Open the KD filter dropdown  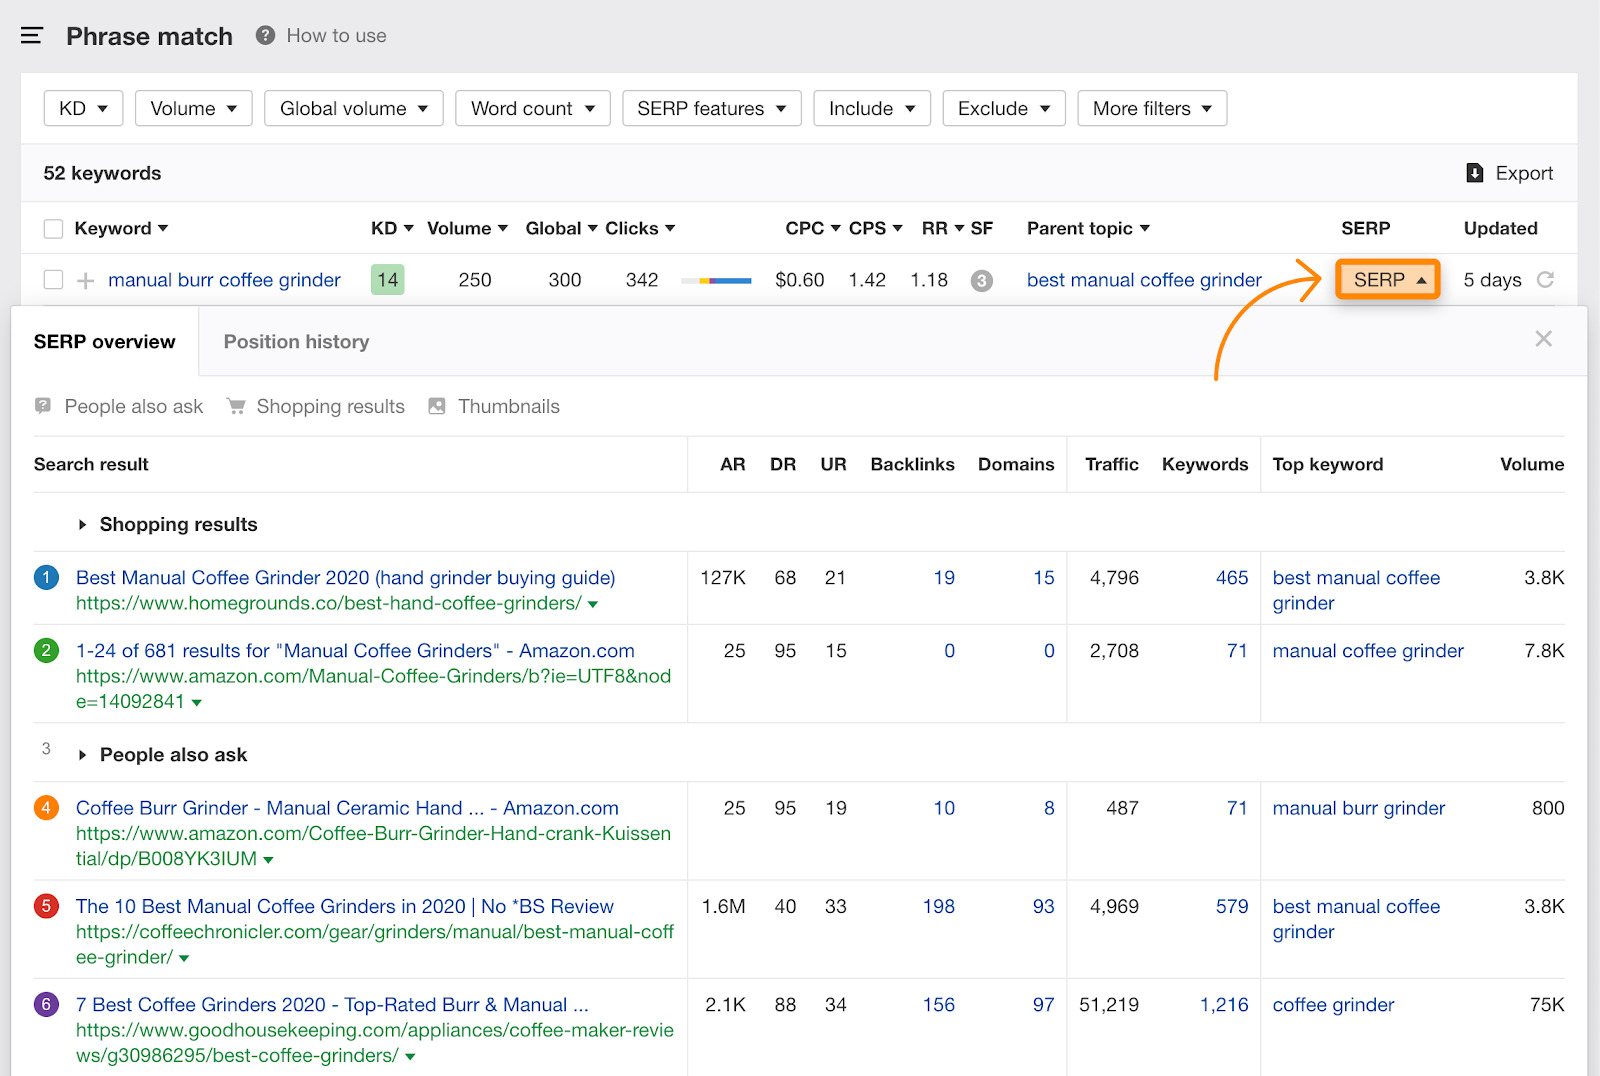tap(83, 108)
